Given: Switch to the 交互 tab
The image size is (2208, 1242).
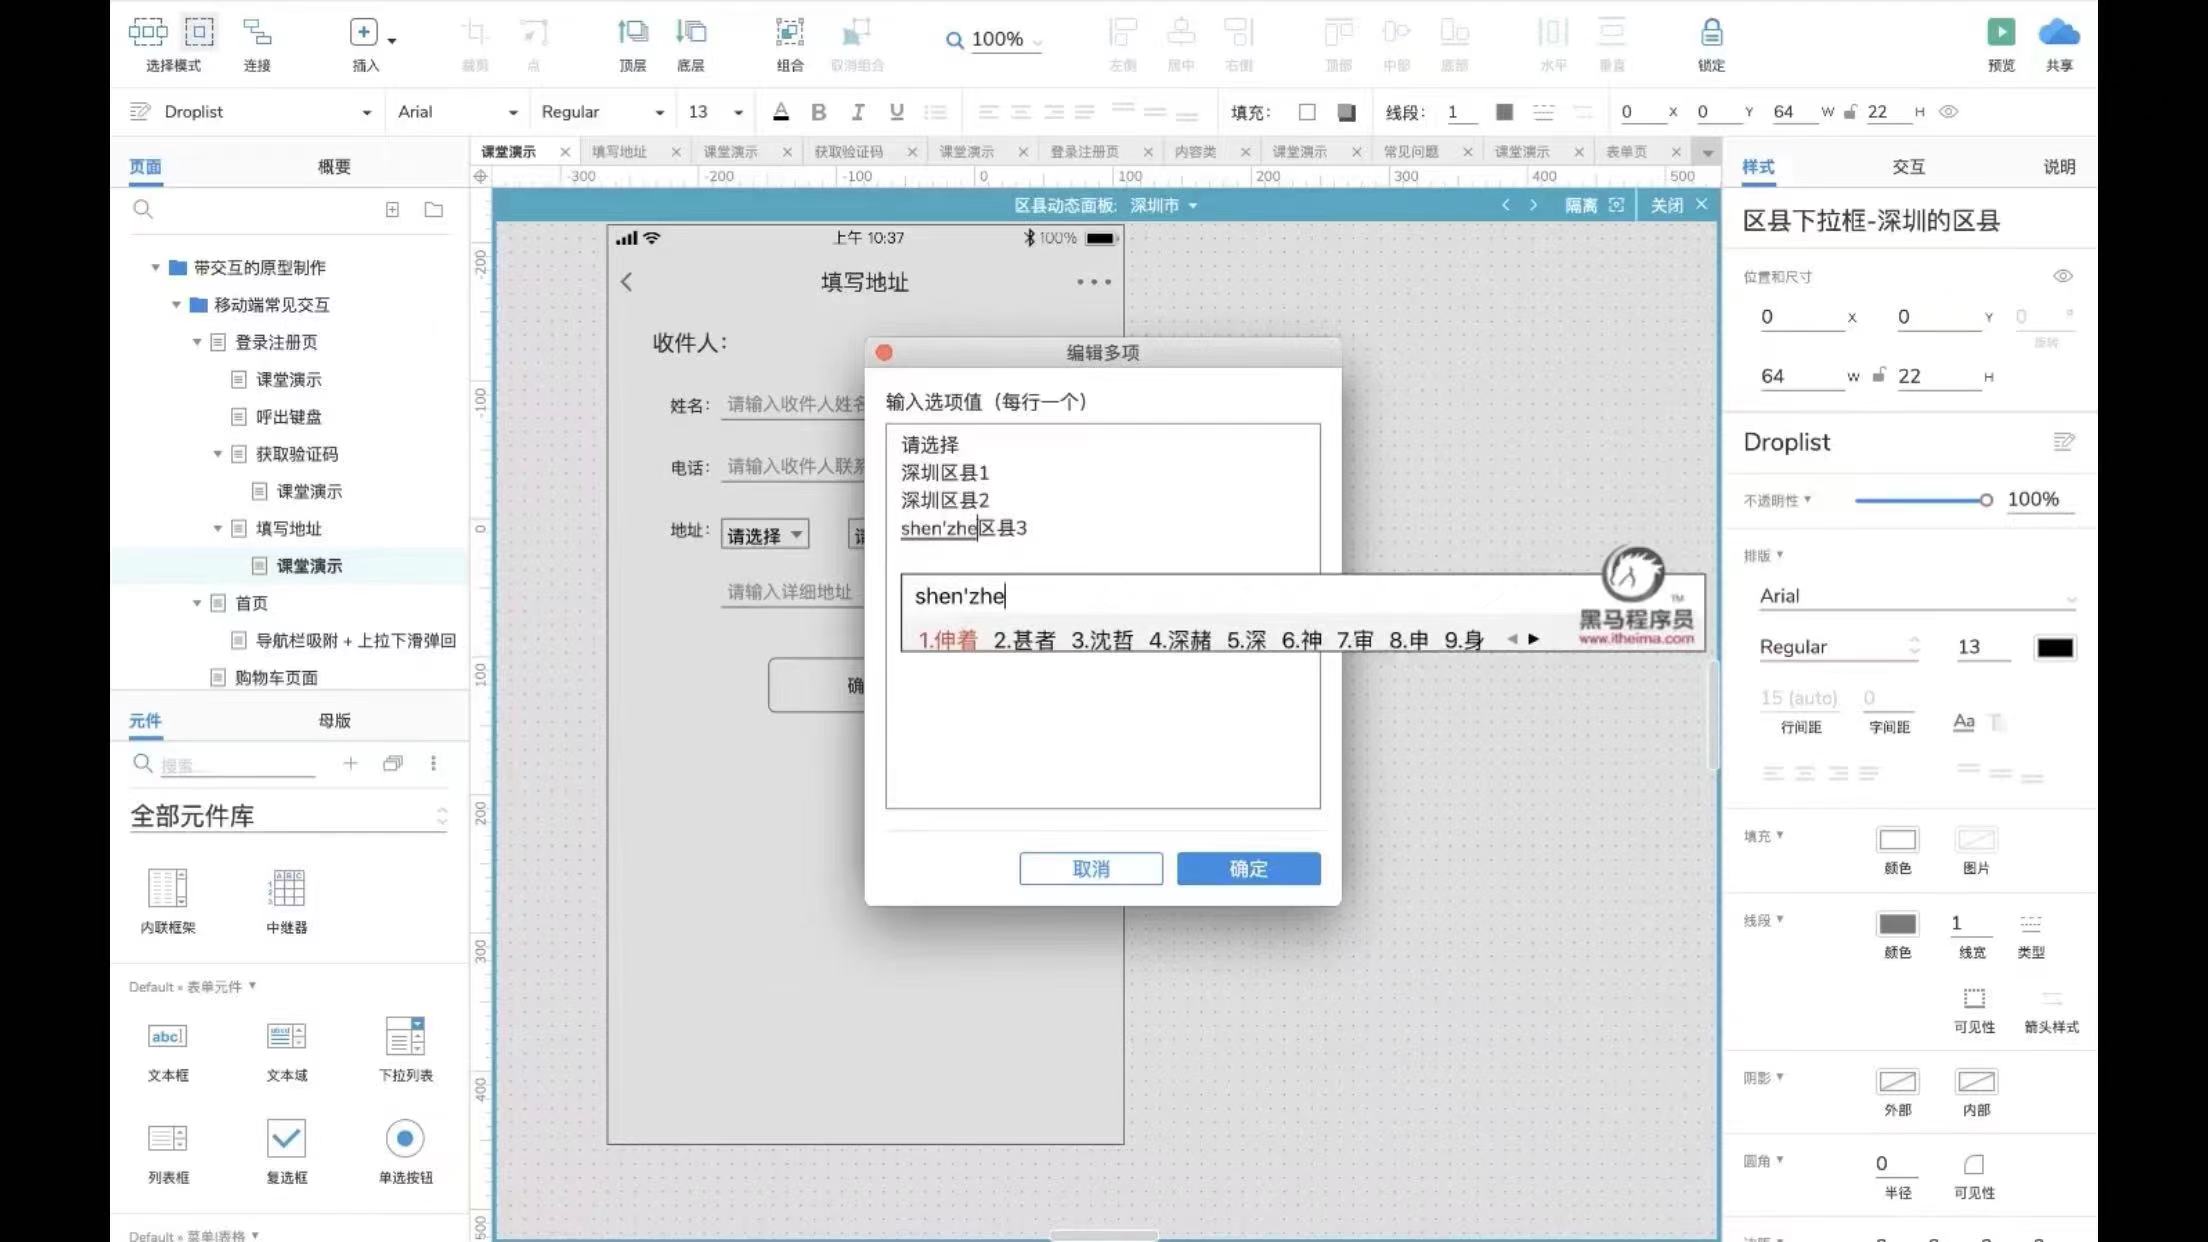Looking at the screenshot, I should tap(1908, 167).
